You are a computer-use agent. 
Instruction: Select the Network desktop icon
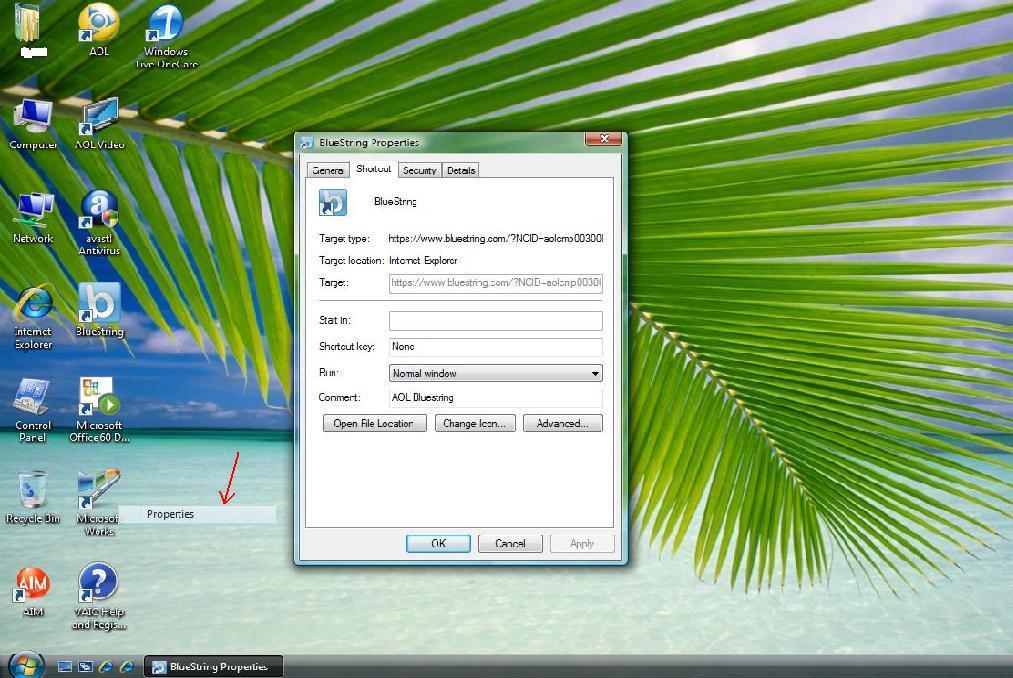(x=33, y=218)
